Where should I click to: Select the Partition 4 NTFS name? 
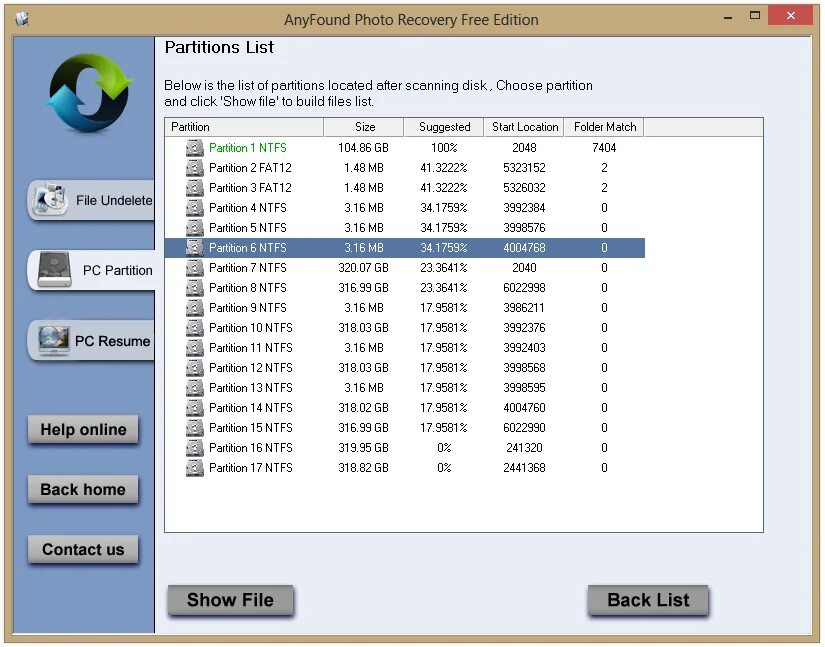pyautogui.click(x=248, y=208)
